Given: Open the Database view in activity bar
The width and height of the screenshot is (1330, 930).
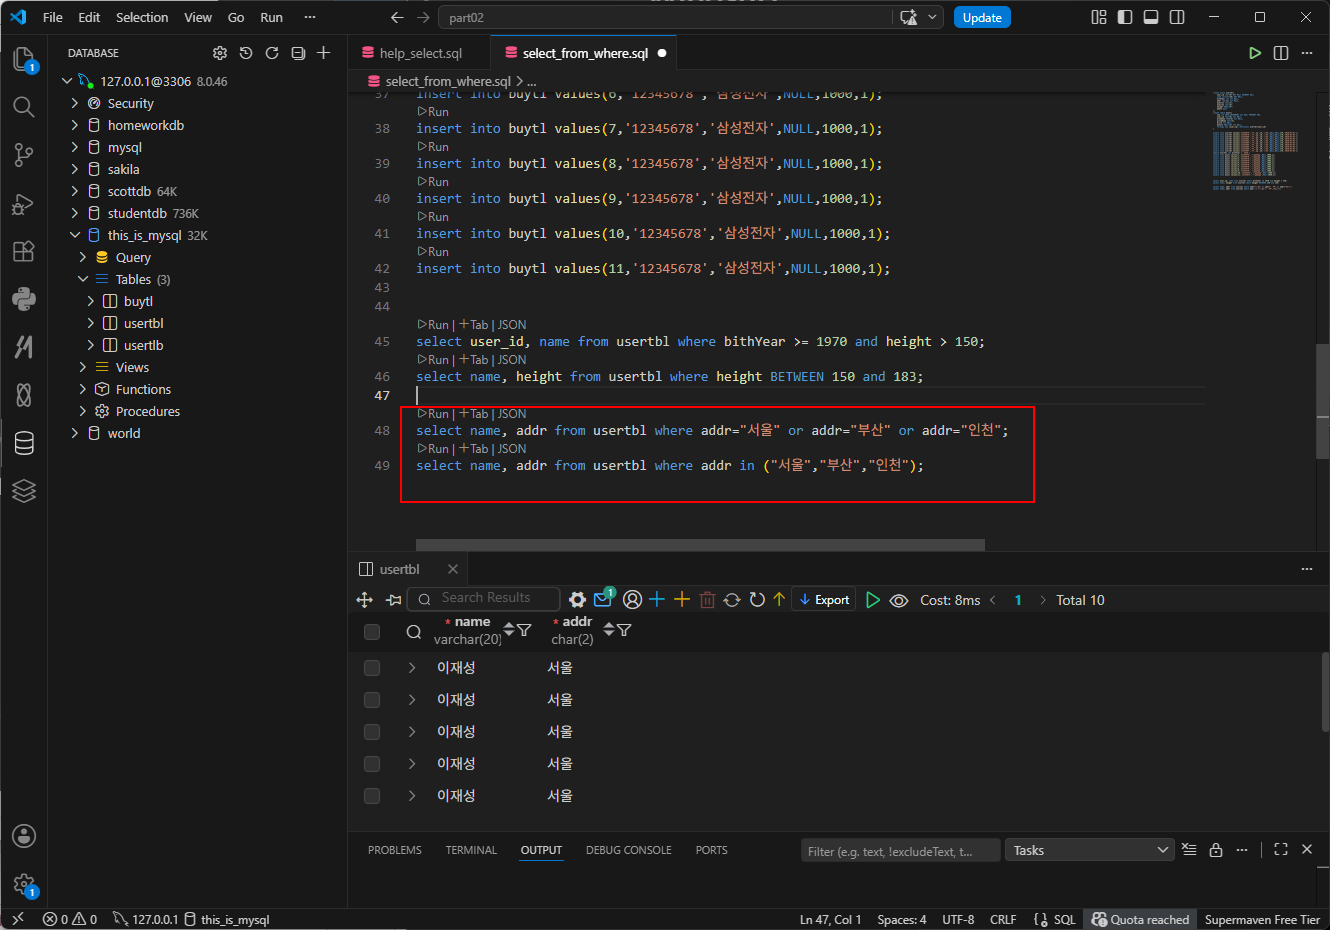Looking at the screenshot, I should click(x=24, y=443).
